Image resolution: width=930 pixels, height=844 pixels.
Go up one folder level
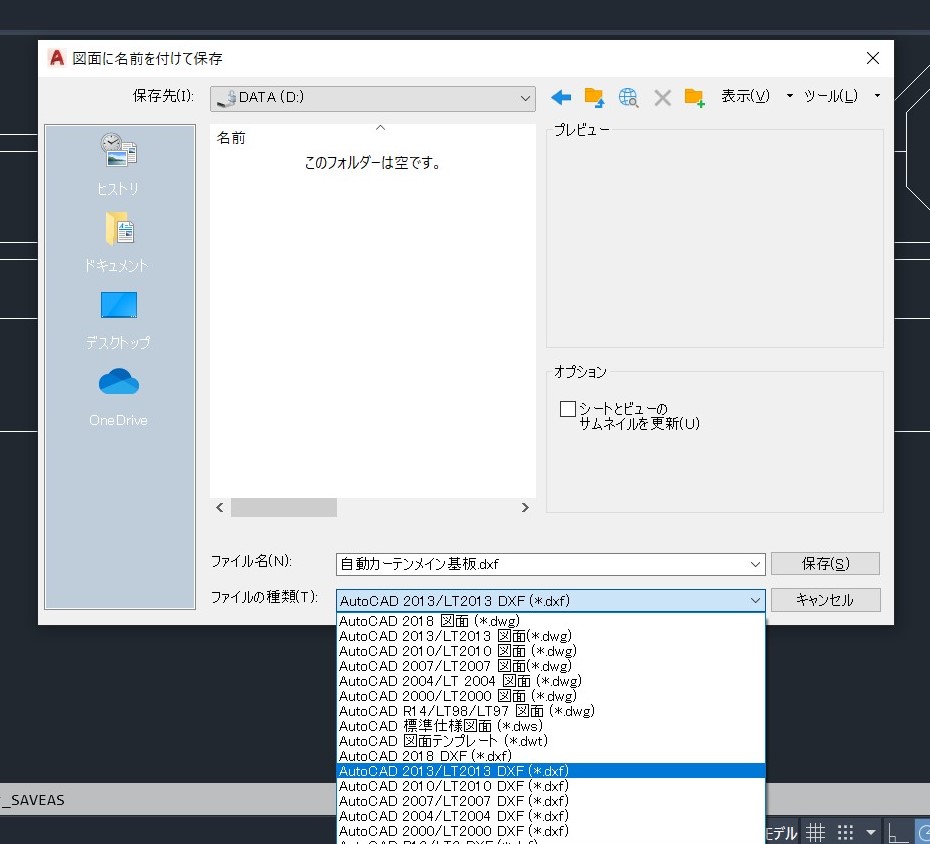point(593,97)
